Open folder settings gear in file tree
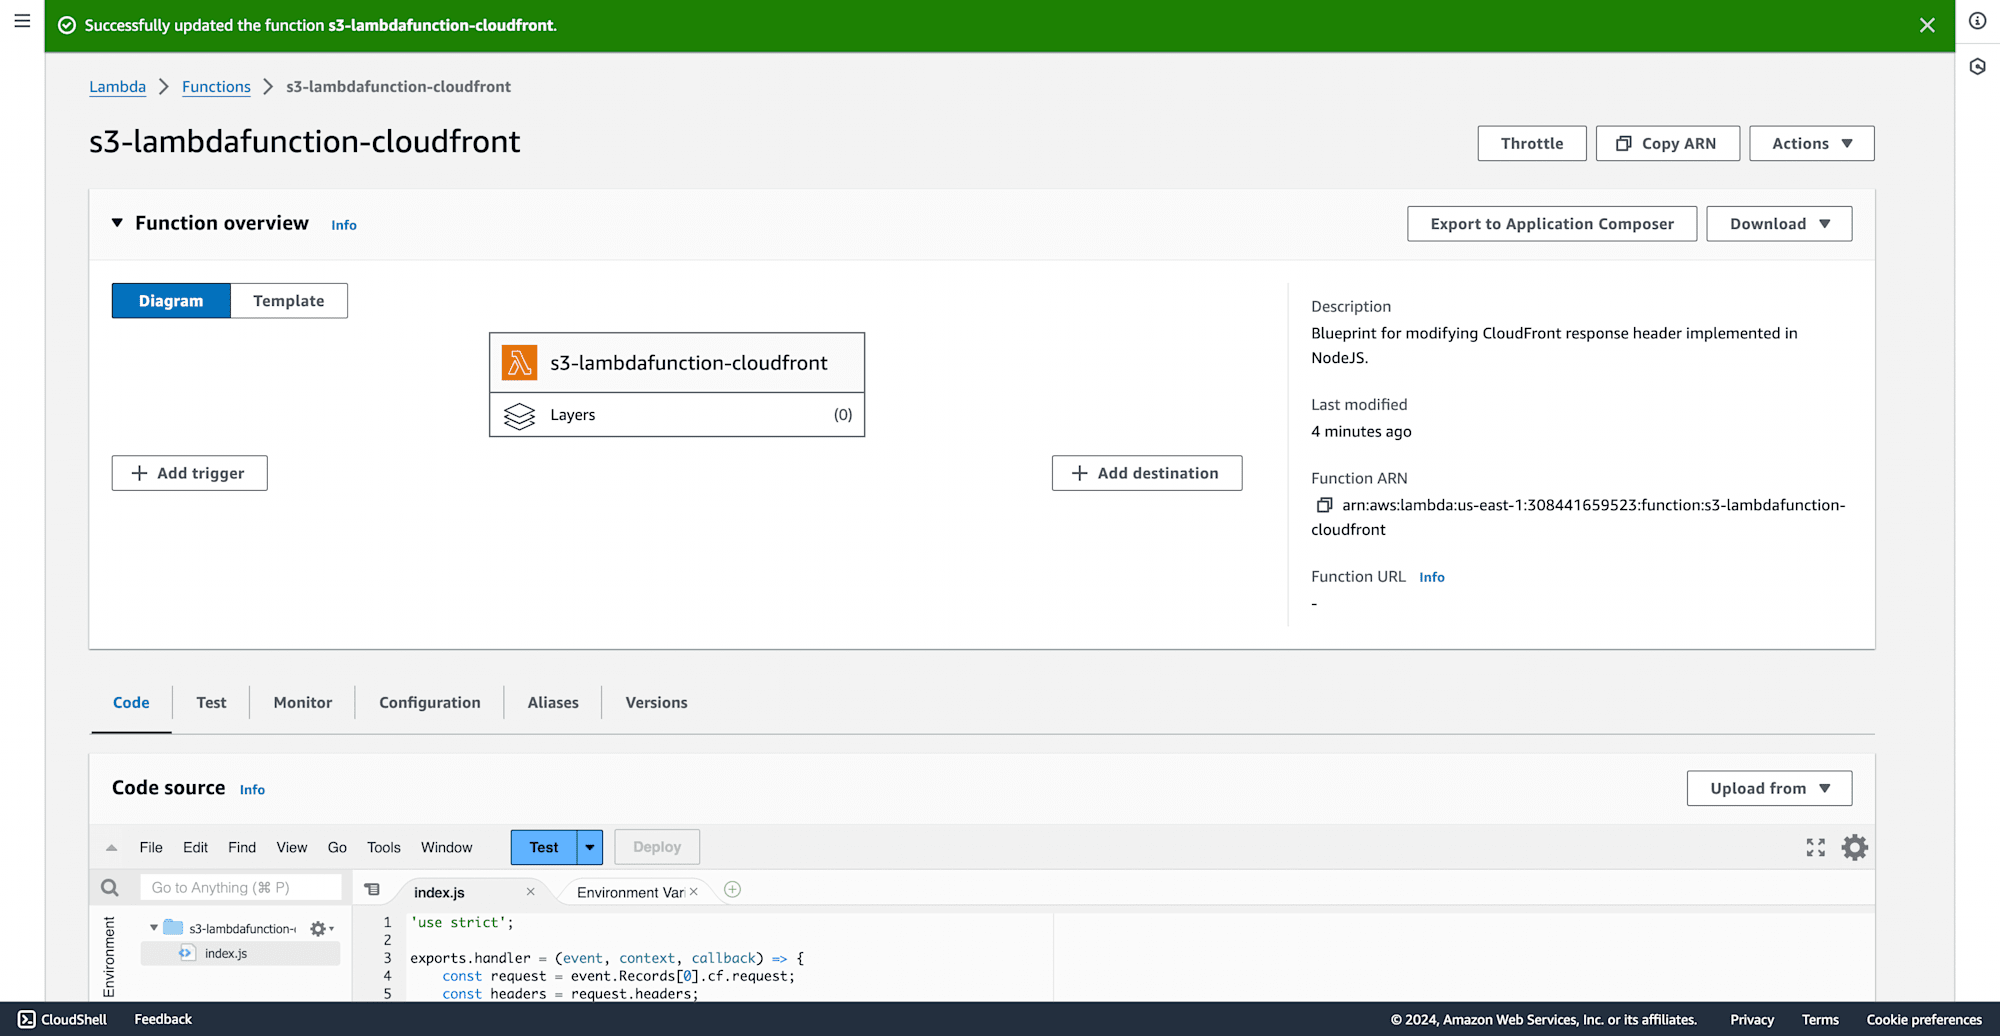2000x1036 pixels. (321, 929)
